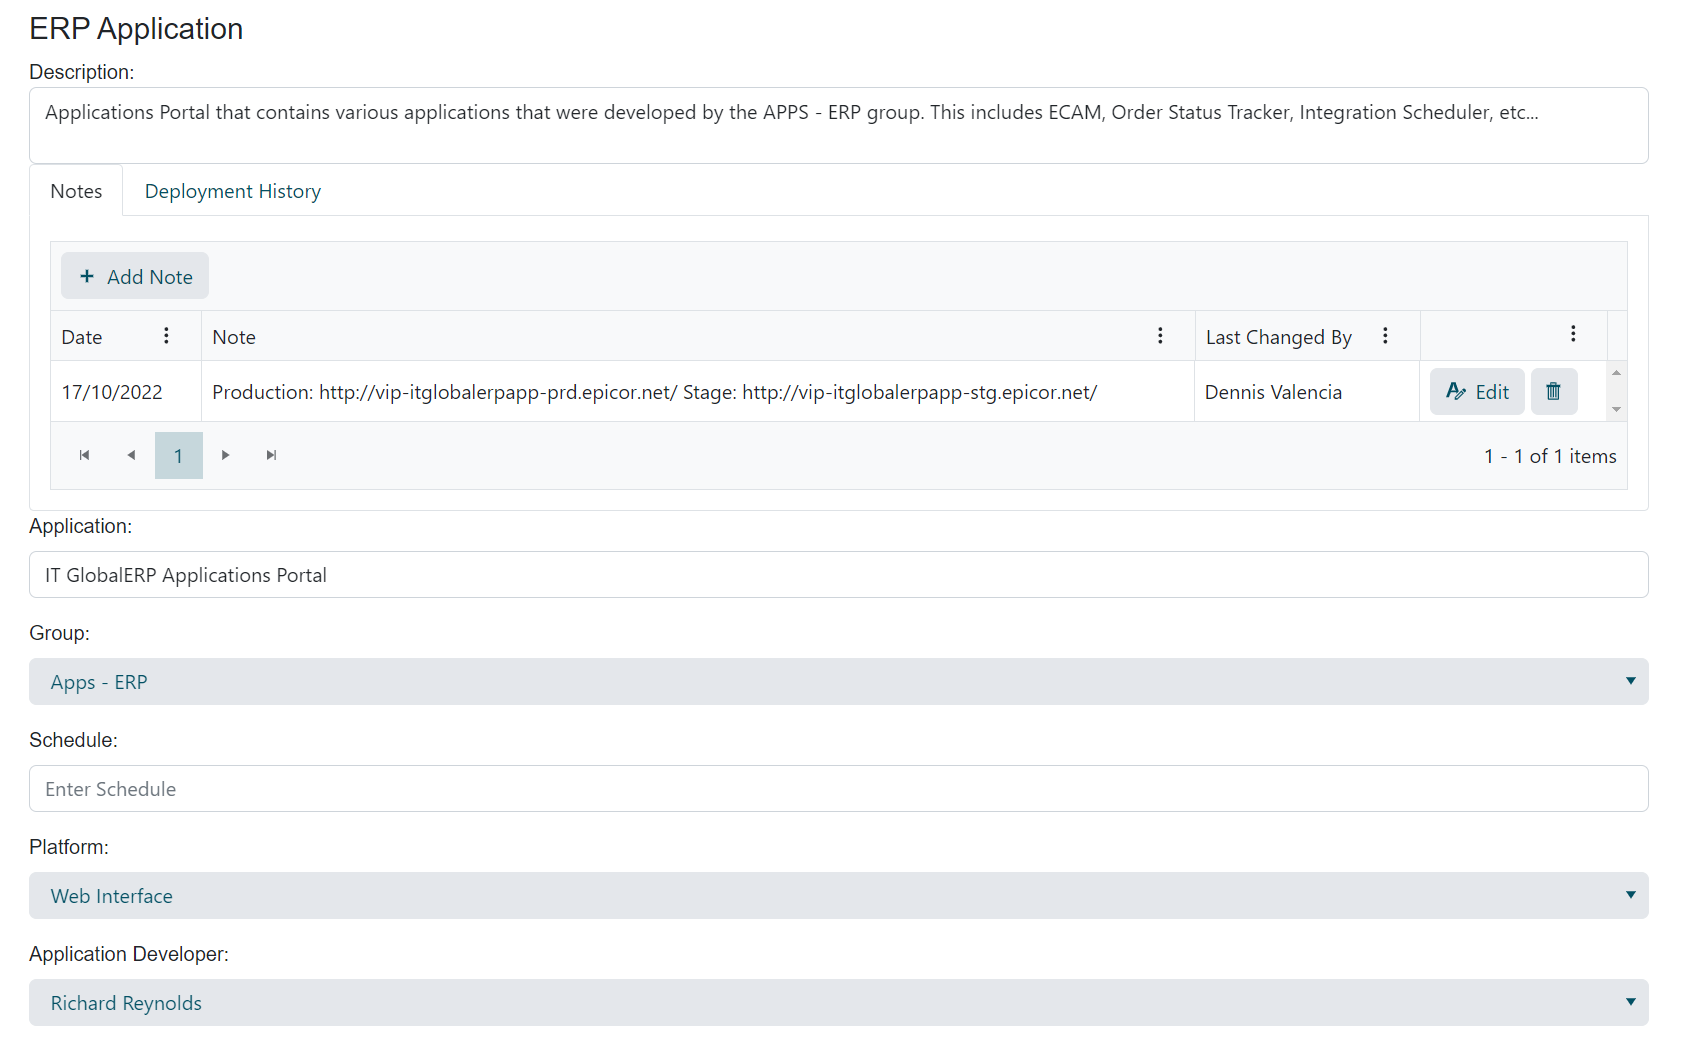Open Last Changed By column menu
Viewport: 1706px width, 1046px height.
(1385, 336)
